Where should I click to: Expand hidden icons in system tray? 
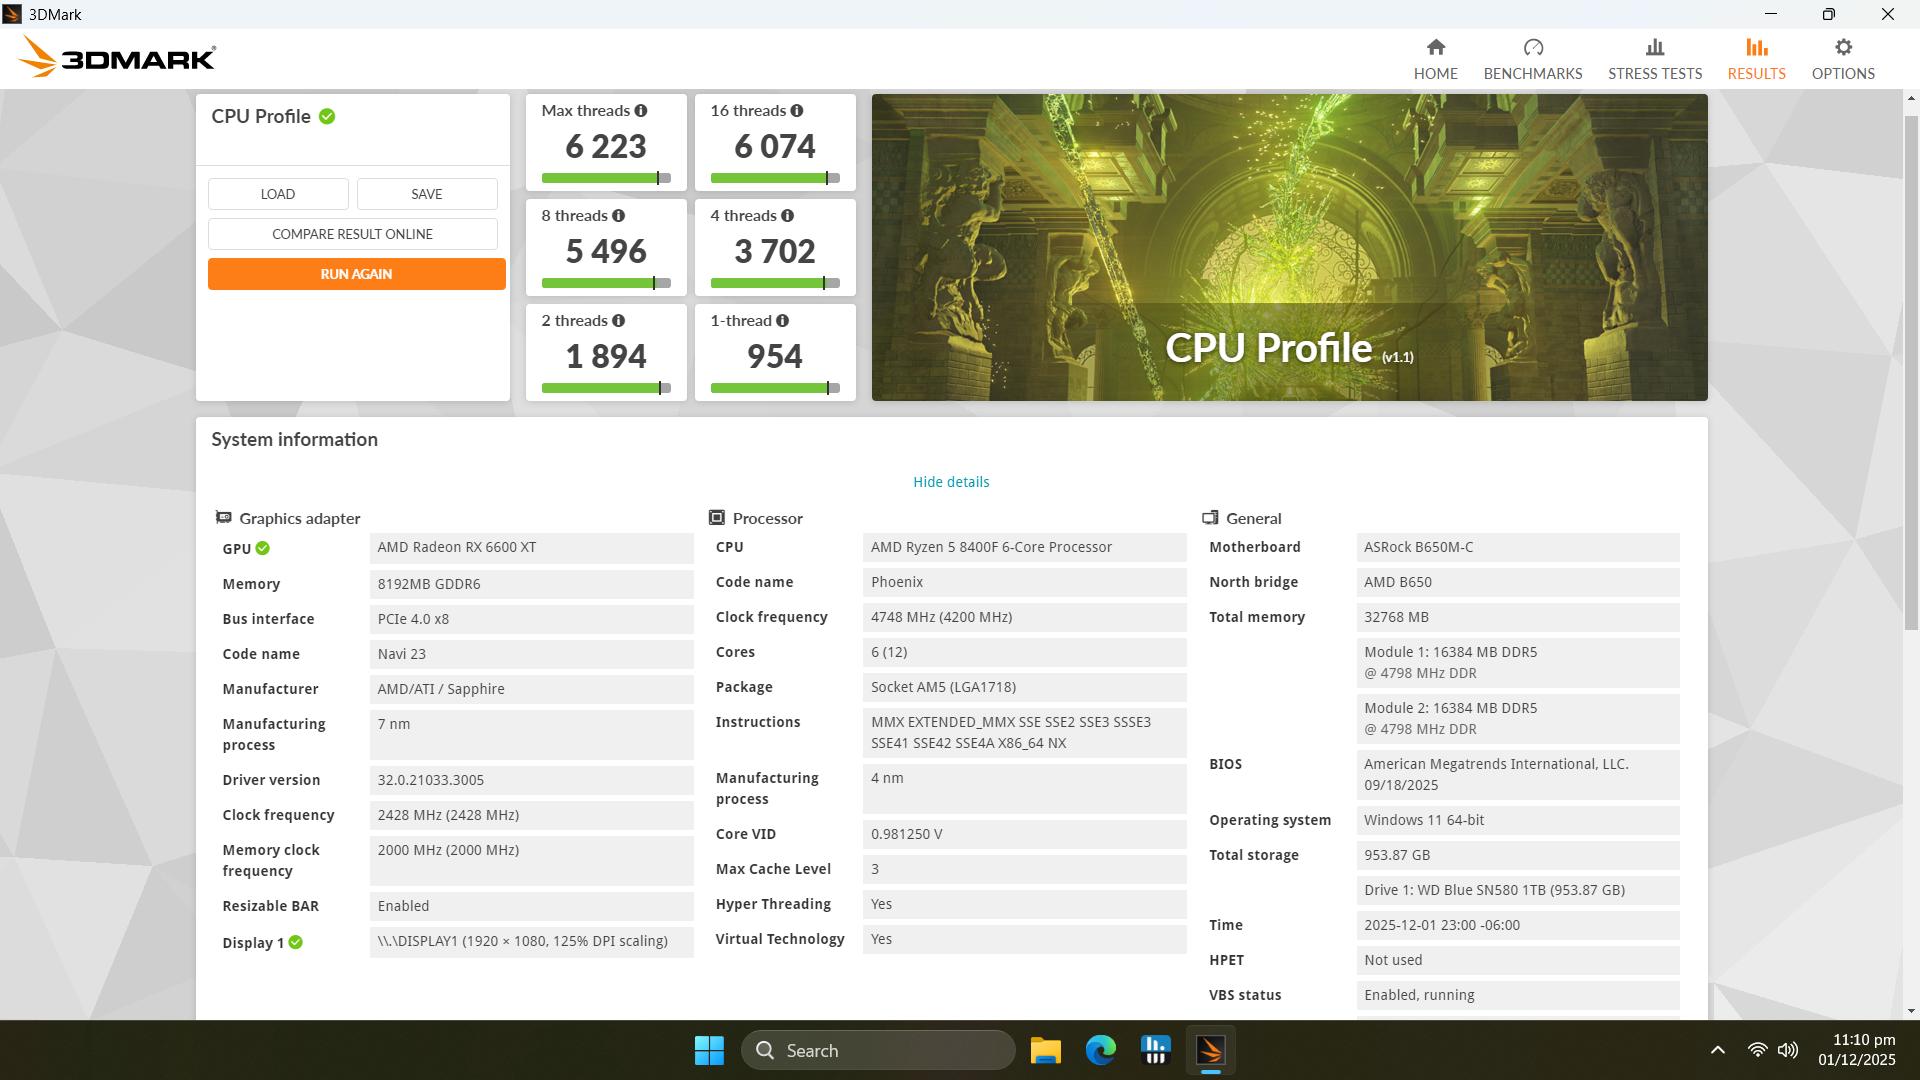pyautogui.click(x=1718, y=1050)
